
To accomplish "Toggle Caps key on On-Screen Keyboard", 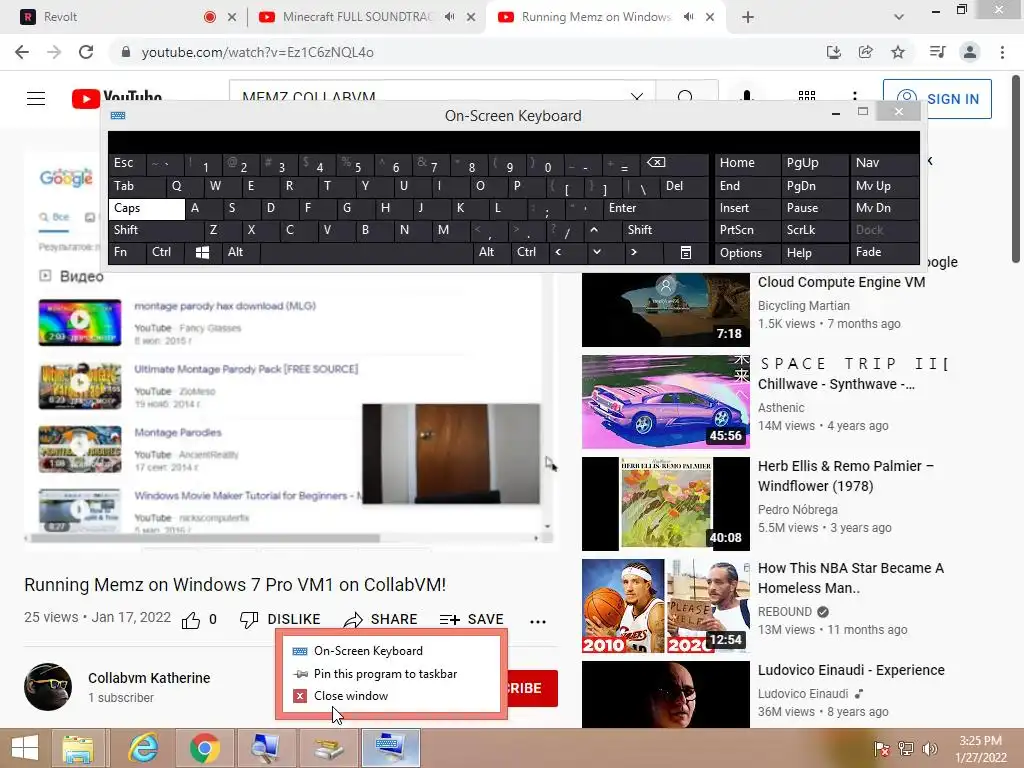I will (x=147, y=208).
